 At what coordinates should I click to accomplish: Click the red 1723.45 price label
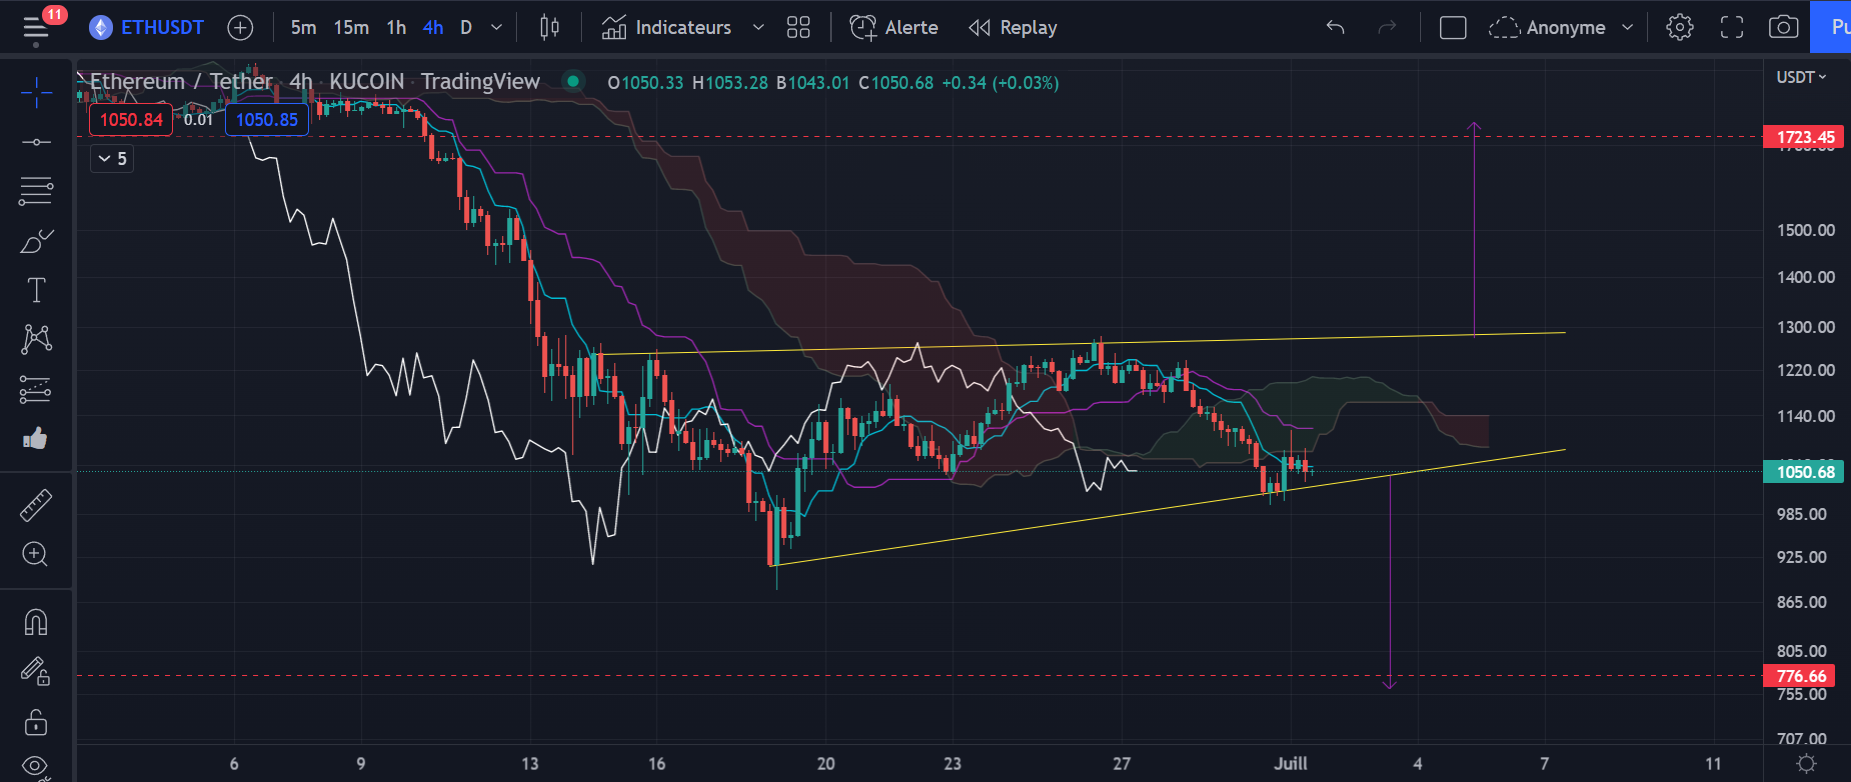click(1804, 137)
